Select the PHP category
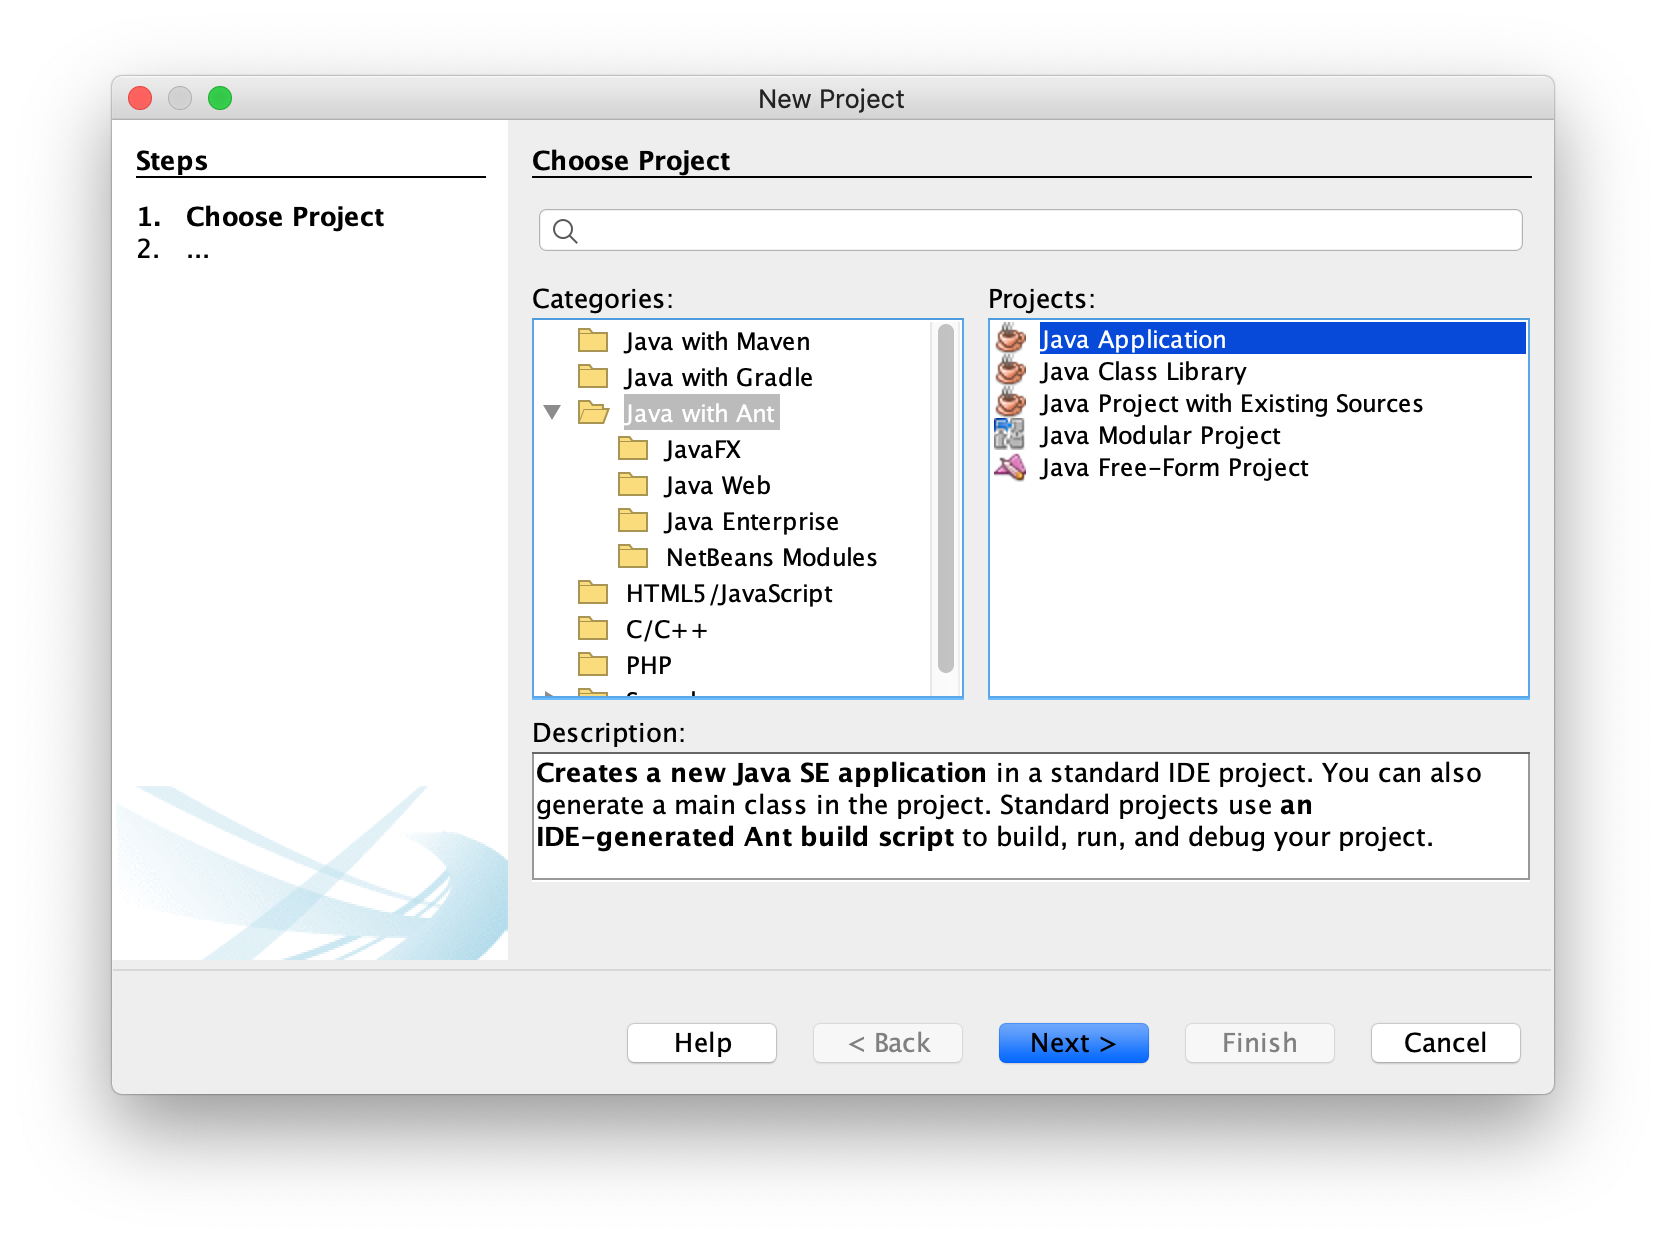1666x1242 pixels. [x=649, y=665]
